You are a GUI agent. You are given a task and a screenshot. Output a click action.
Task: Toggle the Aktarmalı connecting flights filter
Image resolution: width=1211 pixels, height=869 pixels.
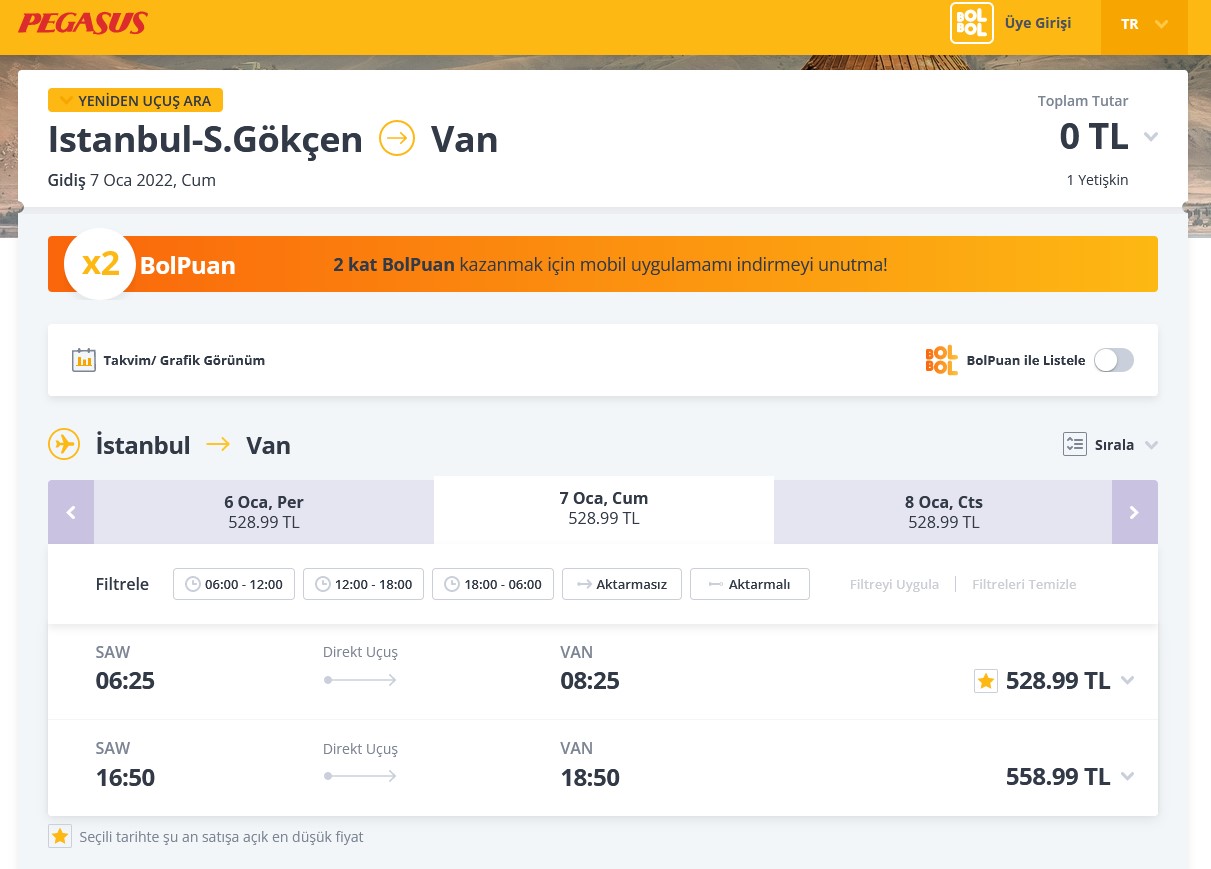point(750,584)
